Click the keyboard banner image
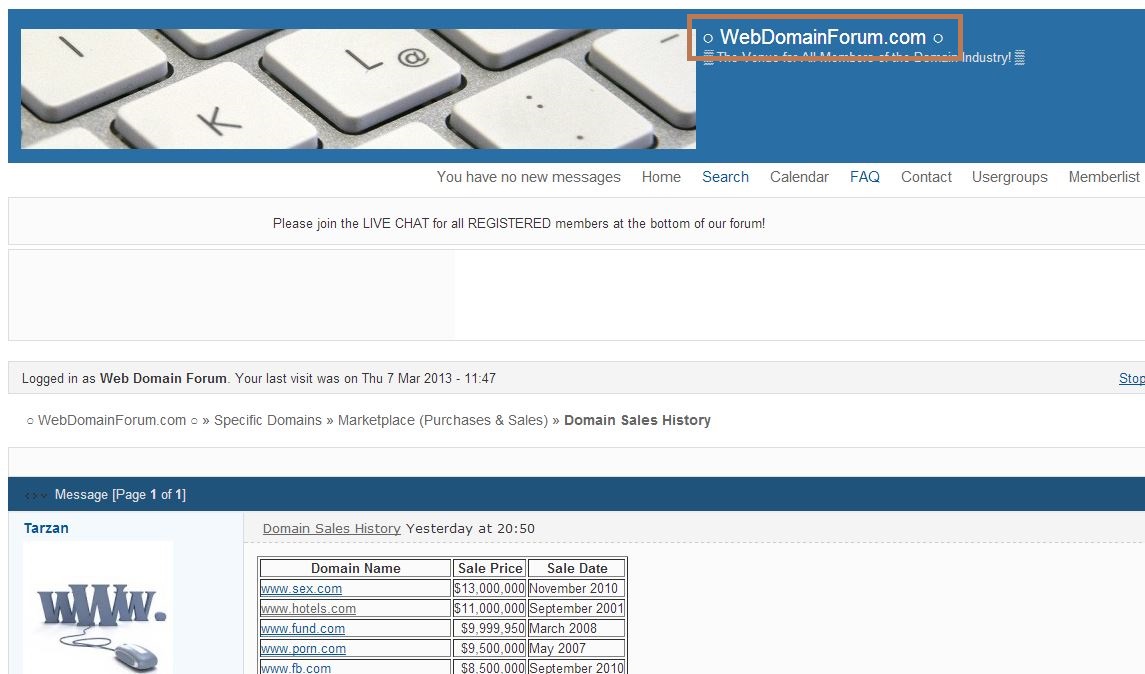This screenshot has height=674, width=1145. (x=358, y=89)
